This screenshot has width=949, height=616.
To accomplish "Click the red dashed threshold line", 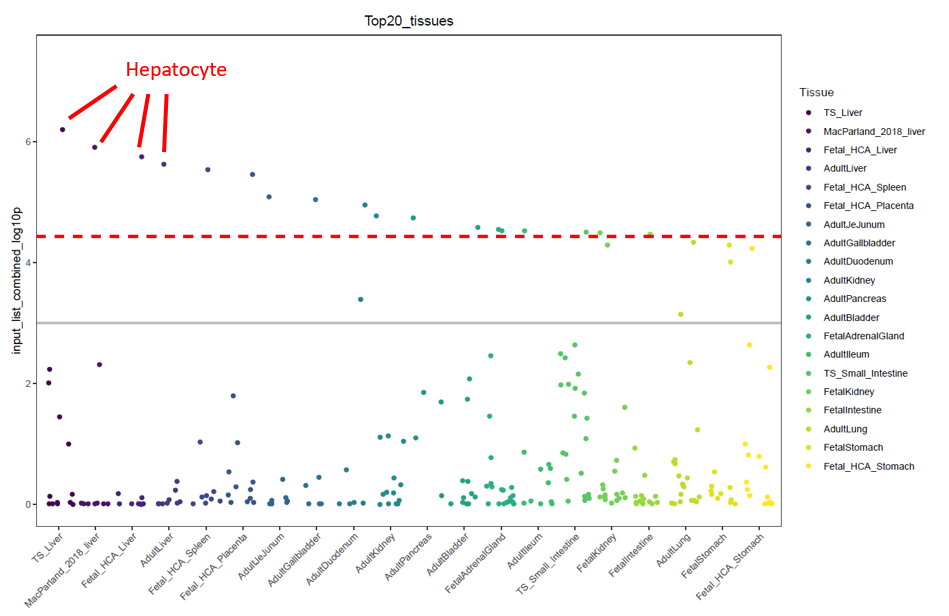I will [400, 237].
